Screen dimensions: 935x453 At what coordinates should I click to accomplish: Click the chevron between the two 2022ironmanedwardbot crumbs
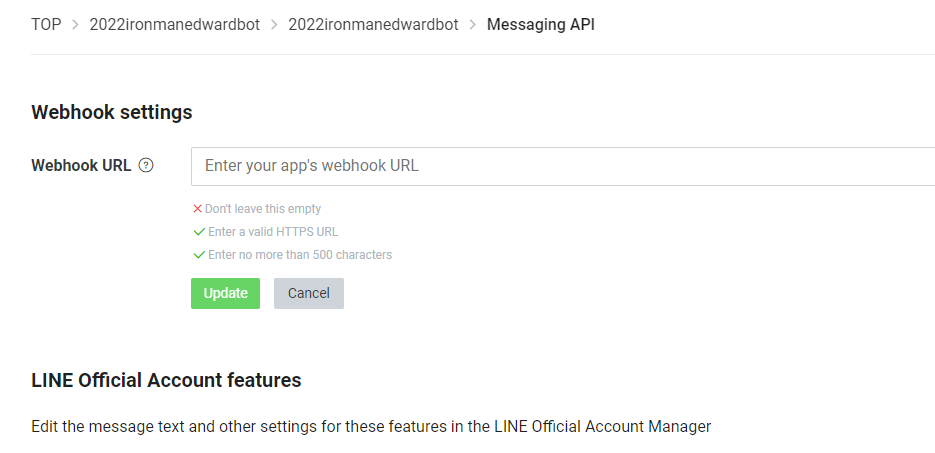click(274, 24)
